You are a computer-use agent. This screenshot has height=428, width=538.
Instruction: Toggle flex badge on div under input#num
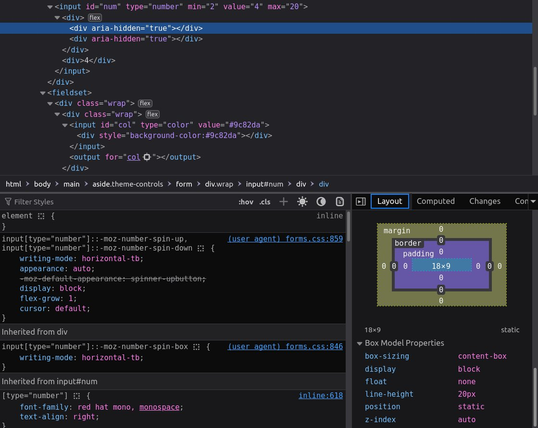click(x=95, y=18)
